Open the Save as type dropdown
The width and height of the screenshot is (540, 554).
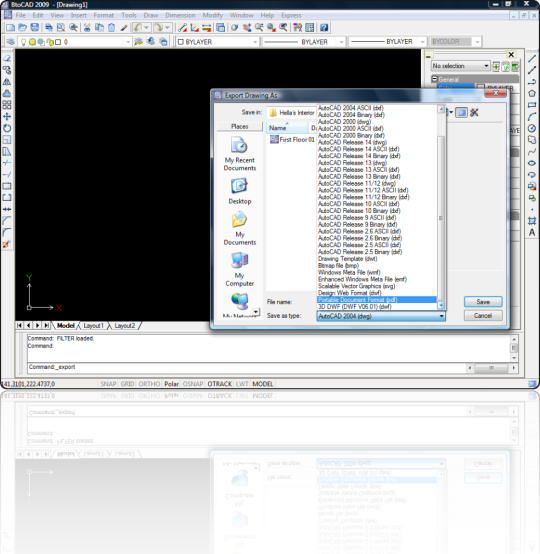click(x=381, y=316)
